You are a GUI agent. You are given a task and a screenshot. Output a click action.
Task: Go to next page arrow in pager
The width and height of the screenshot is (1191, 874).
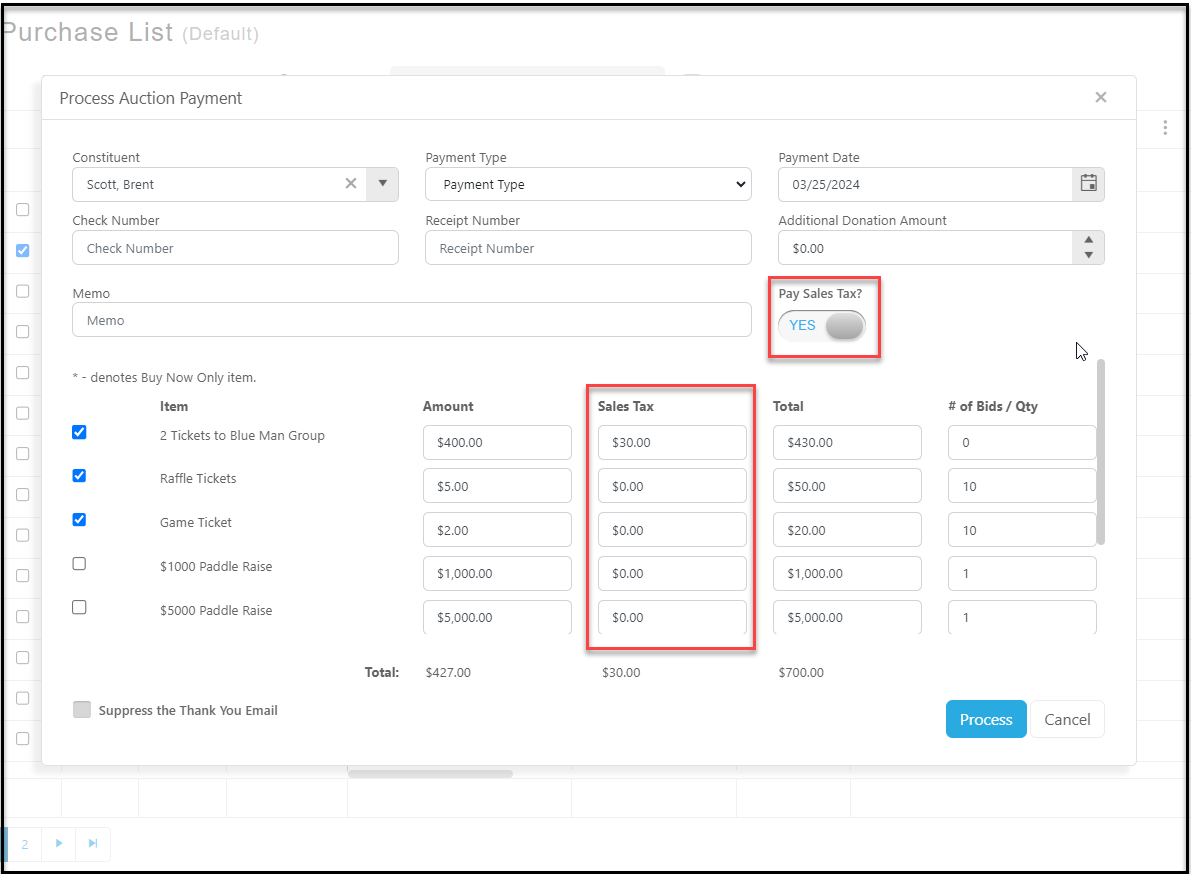coord(58,843)
